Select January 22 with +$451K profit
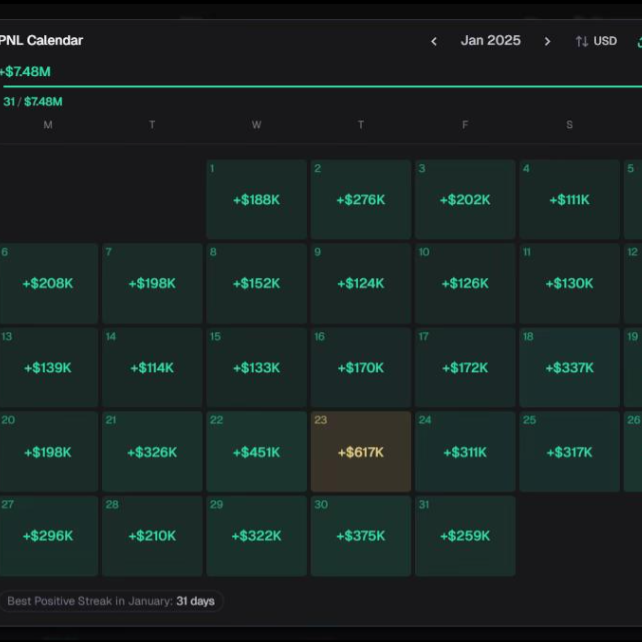 tap(256, 452)
